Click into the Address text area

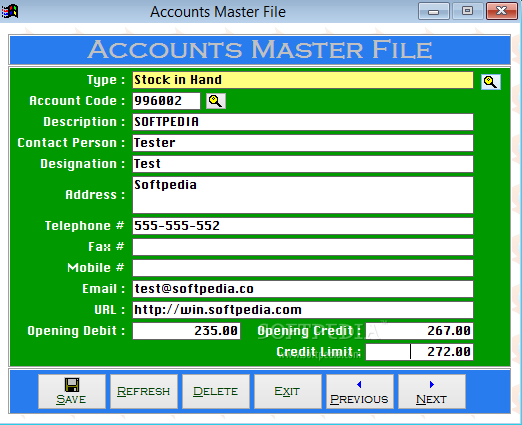(303, 195)
